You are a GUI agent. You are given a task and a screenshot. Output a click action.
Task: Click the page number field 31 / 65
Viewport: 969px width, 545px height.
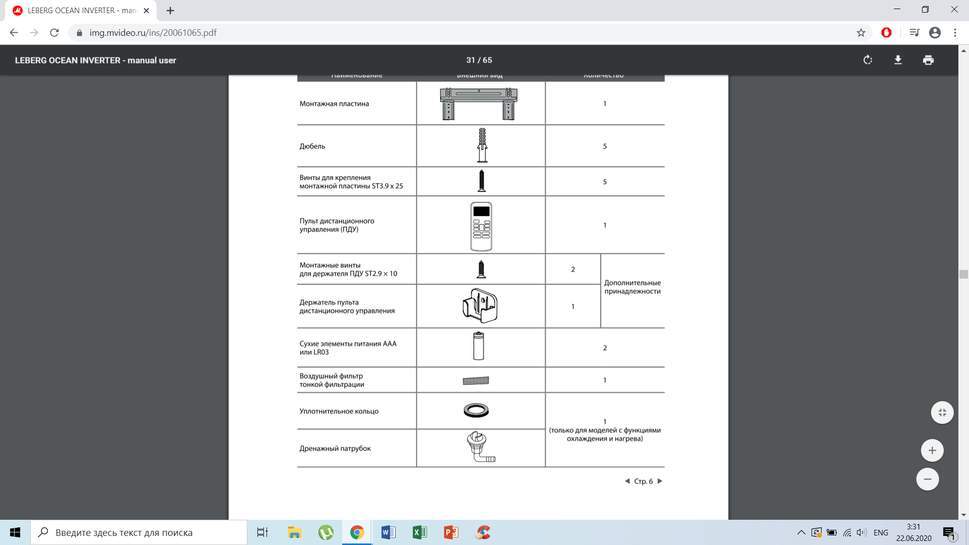[479, 60]
